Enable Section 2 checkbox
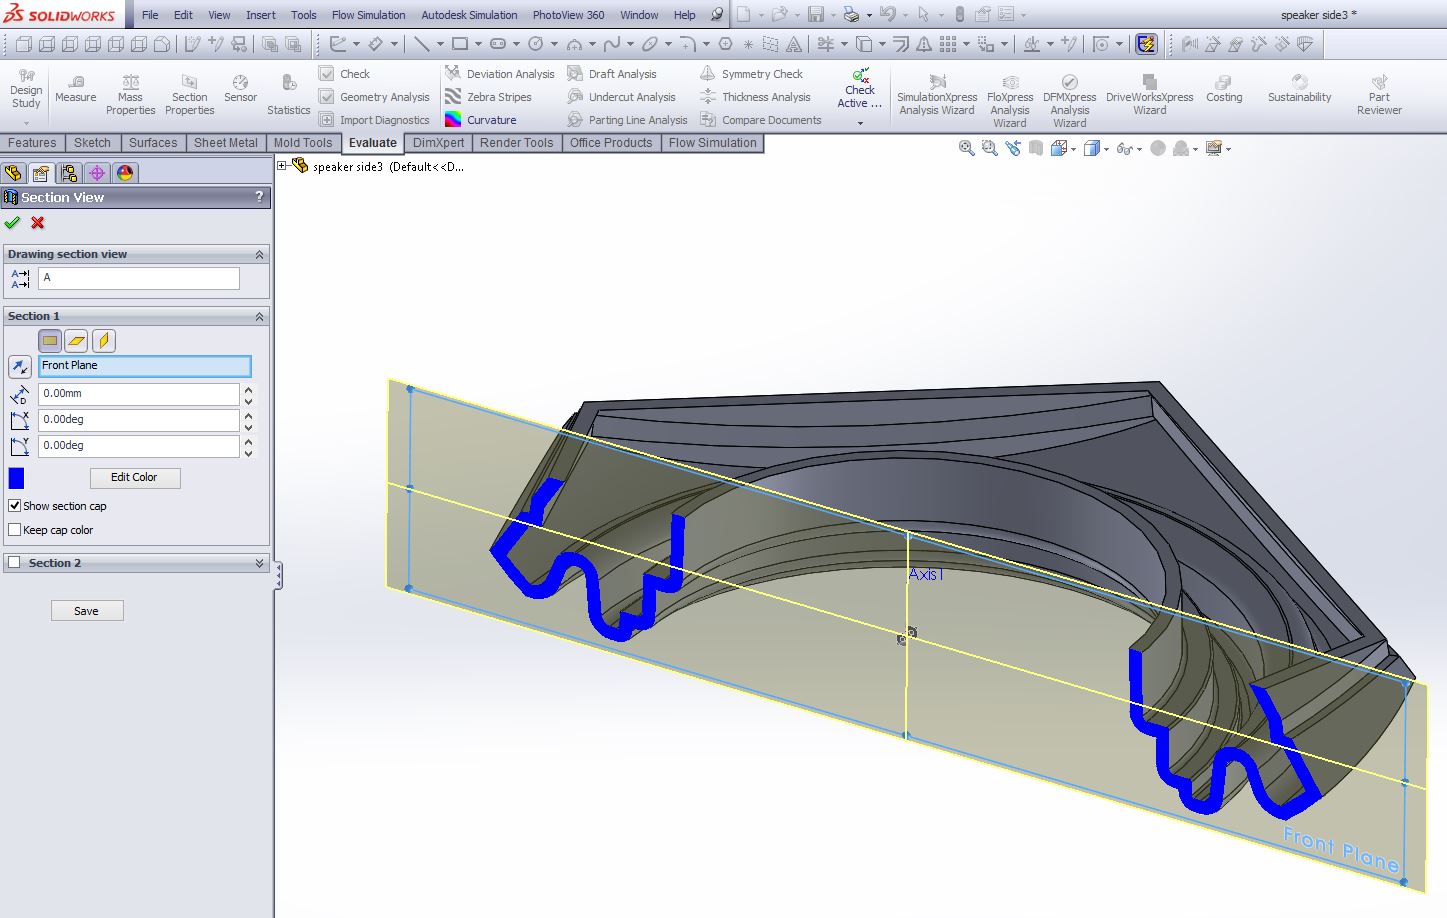Screen dimensions: 1447x918 tap(15, 563)
